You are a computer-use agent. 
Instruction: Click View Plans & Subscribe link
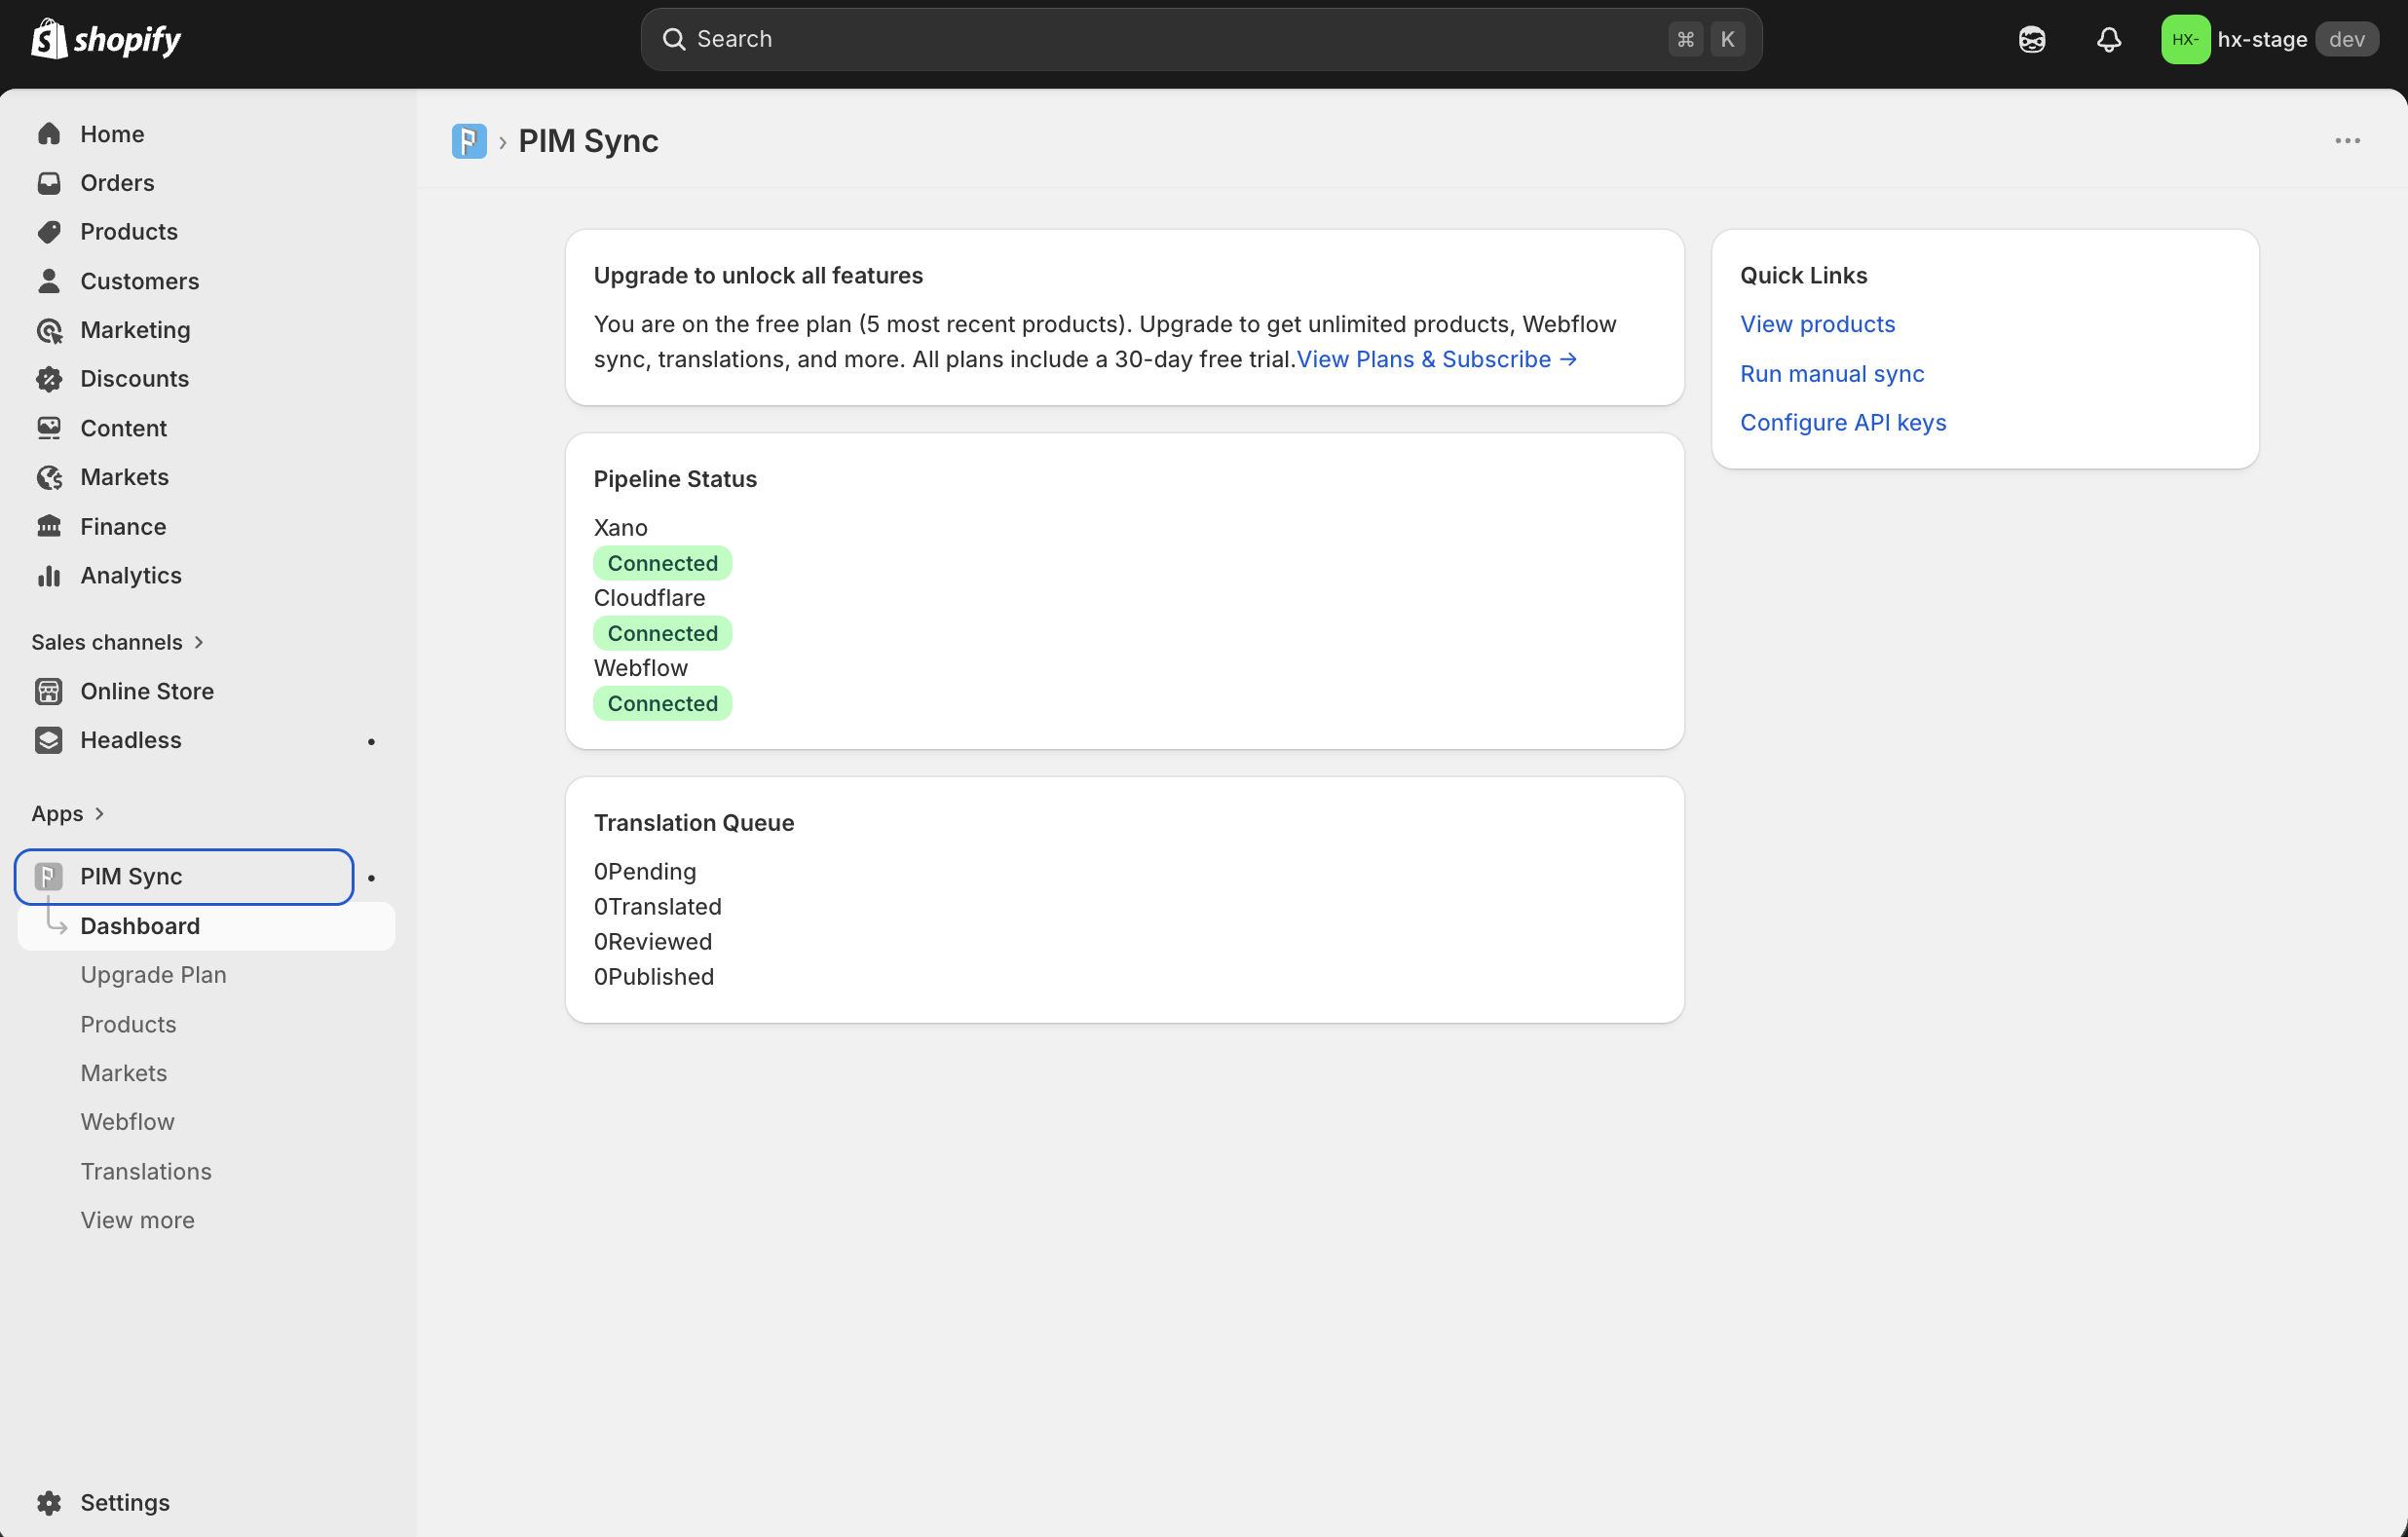(1437, 359)
